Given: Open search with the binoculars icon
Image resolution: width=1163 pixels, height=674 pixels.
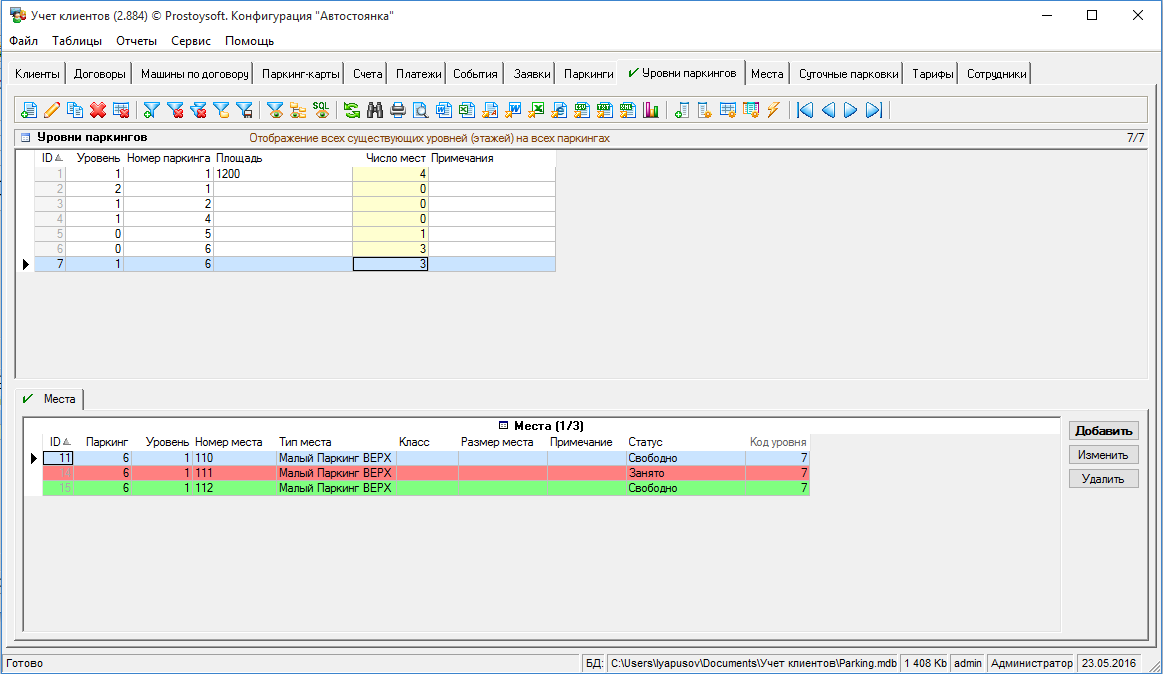Looking at the screenshot, I should pyautogui.click(x=375, y=110).
